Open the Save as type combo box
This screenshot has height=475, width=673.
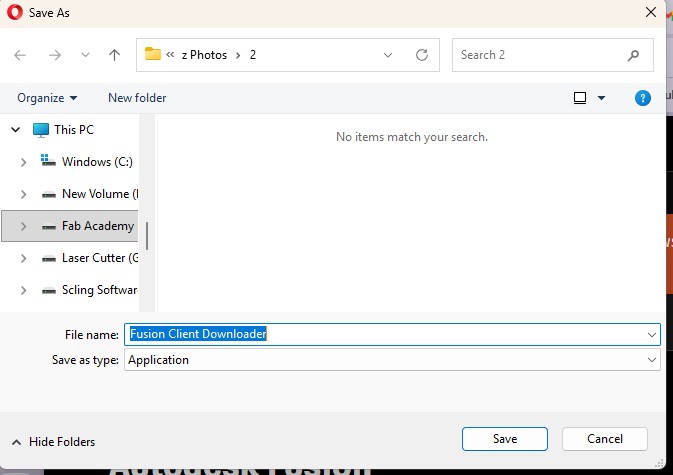point(392,360)
